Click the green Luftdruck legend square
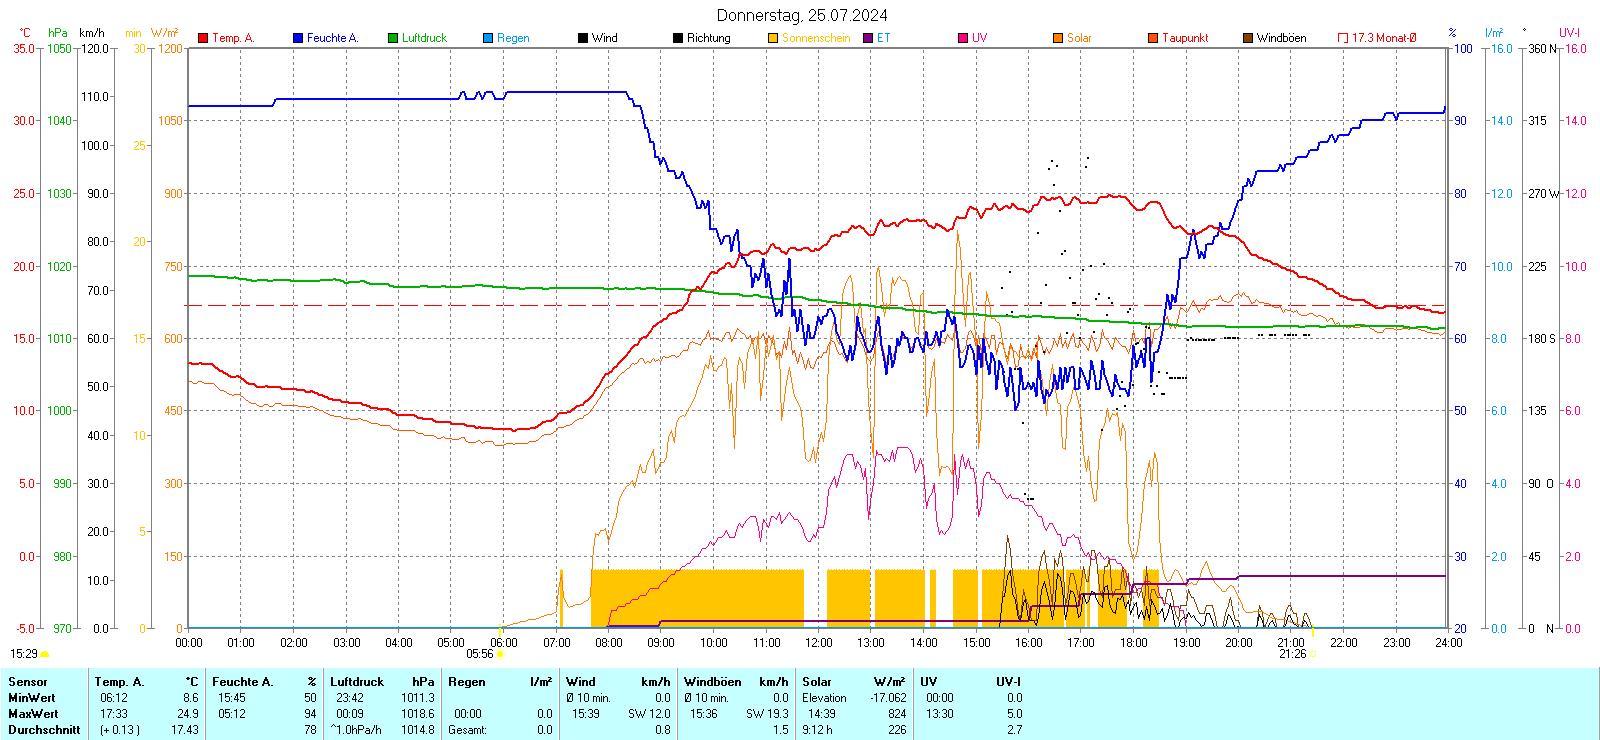The width and height of the screenshot is (1600, 740). [393, 38]
